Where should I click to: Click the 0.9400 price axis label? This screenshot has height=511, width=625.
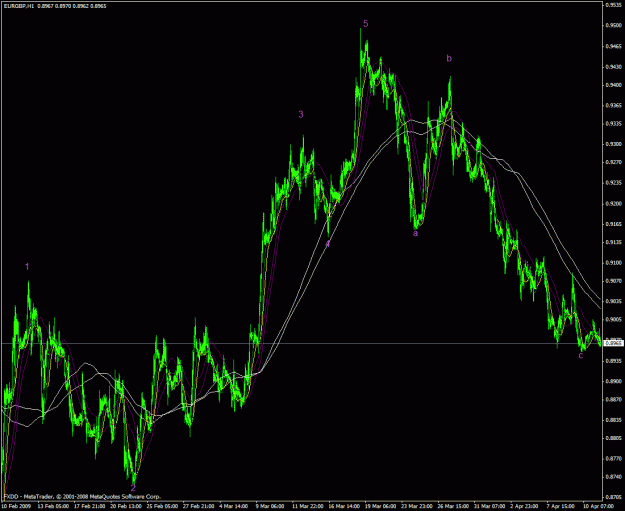click(614, 85)
